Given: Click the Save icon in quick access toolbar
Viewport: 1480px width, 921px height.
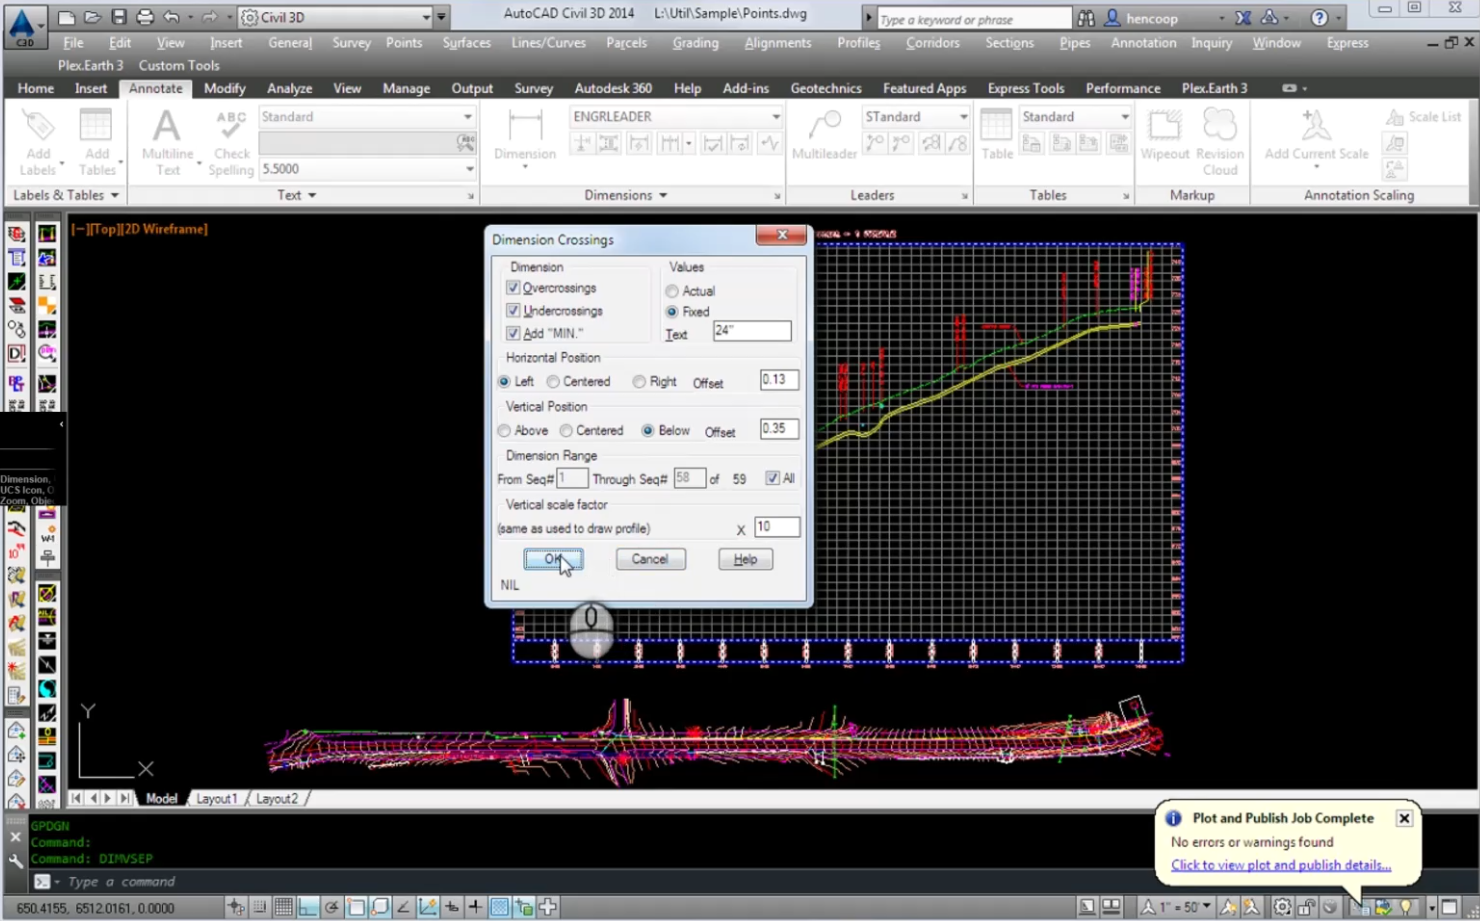Looking at the screenshot, I should pyautogui.click(x=118, y=17).
